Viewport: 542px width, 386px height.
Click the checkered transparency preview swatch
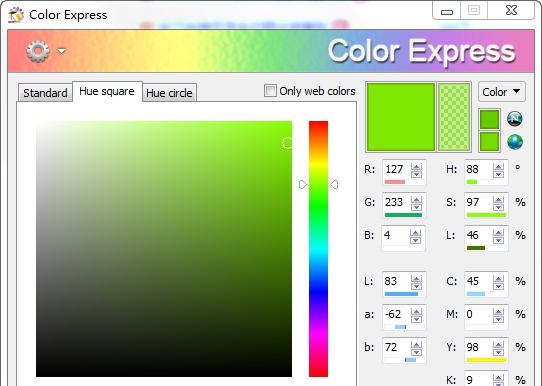(454, 117)
